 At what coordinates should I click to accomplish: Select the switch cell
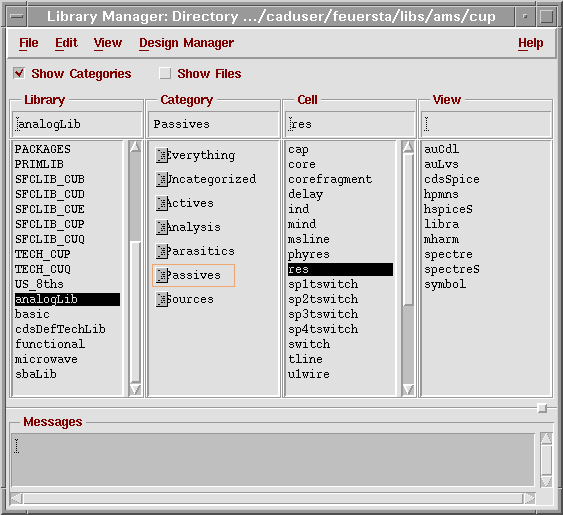click(x=309, y=344)
